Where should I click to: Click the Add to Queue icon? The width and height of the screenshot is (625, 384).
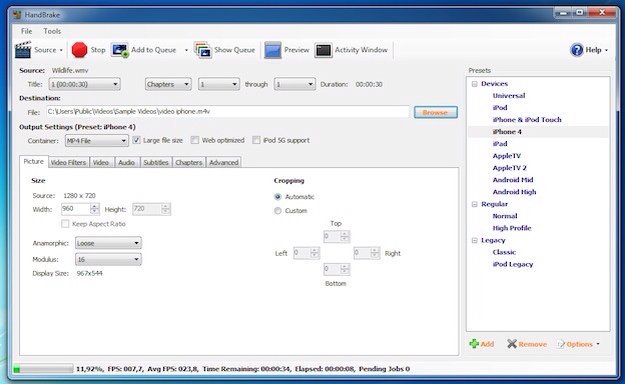(120, 50)
